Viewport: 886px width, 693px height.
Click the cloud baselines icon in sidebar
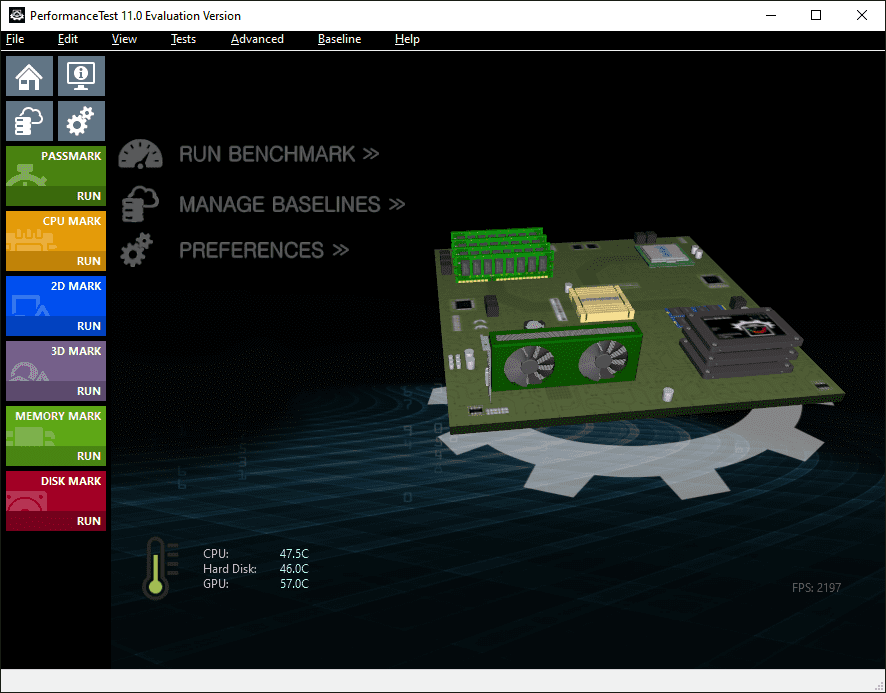point(29,121)
